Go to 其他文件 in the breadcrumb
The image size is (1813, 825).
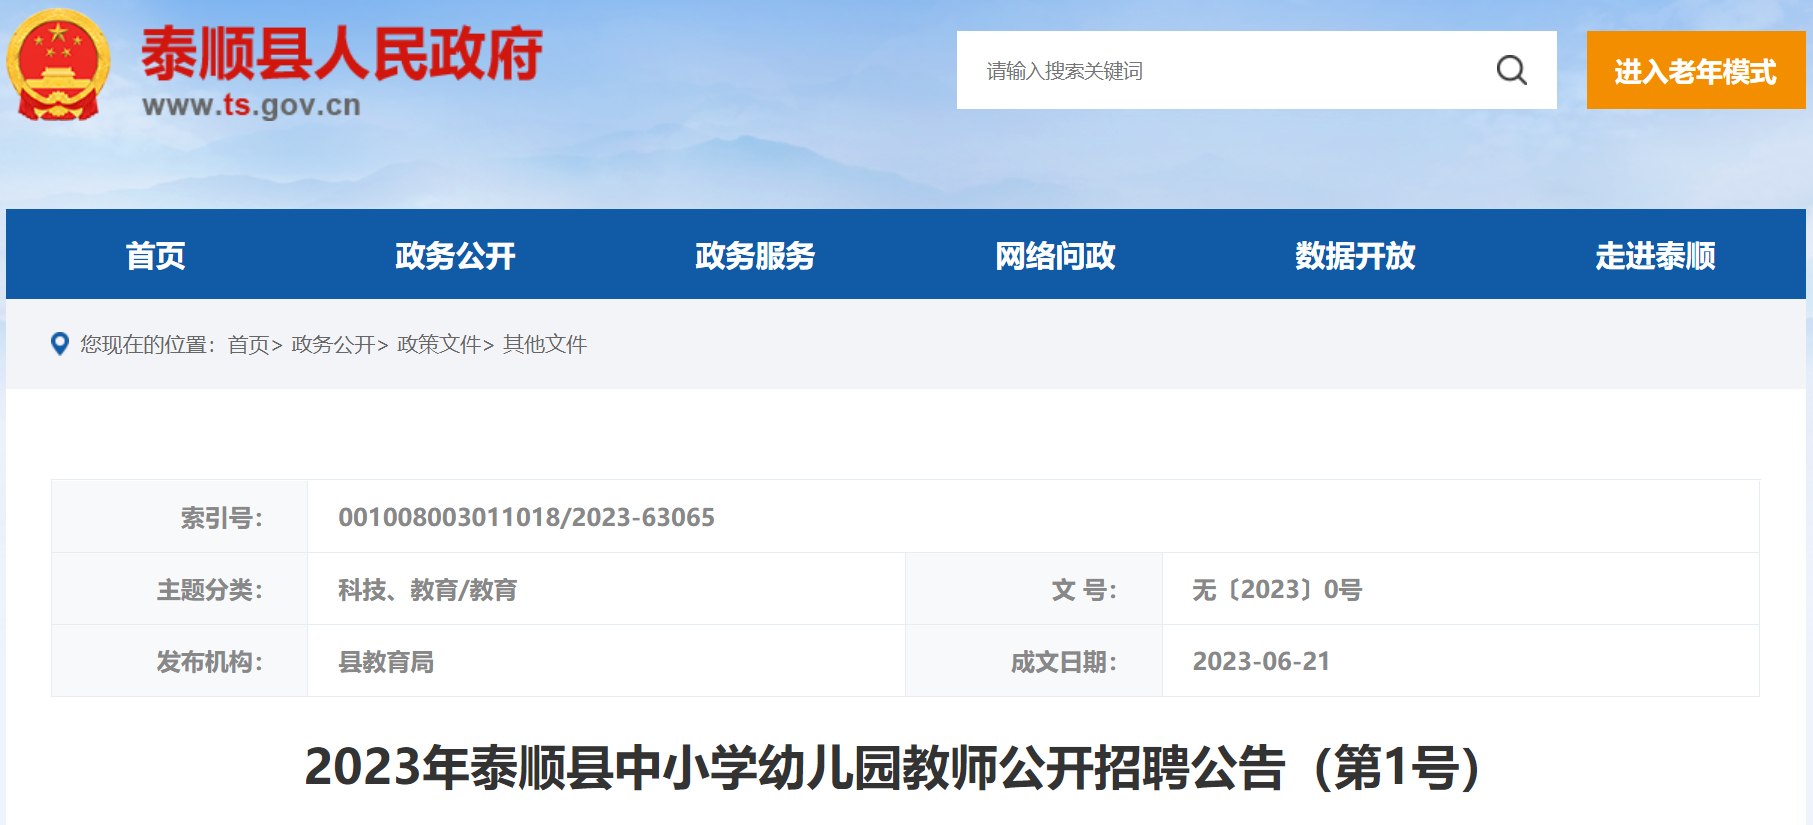pyautogui.click(x=545, y=344)
